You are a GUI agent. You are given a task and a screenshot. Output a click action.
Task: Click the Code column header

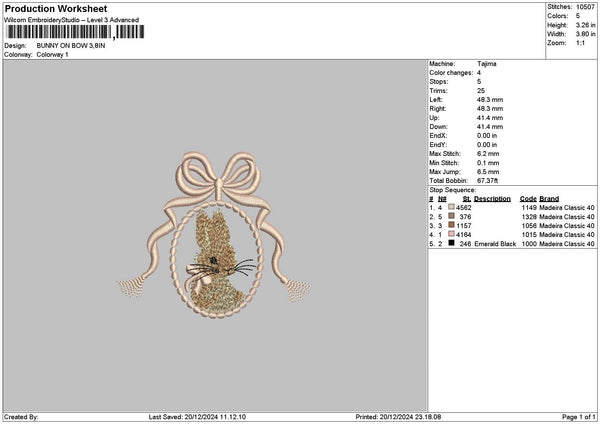point(528,198)
